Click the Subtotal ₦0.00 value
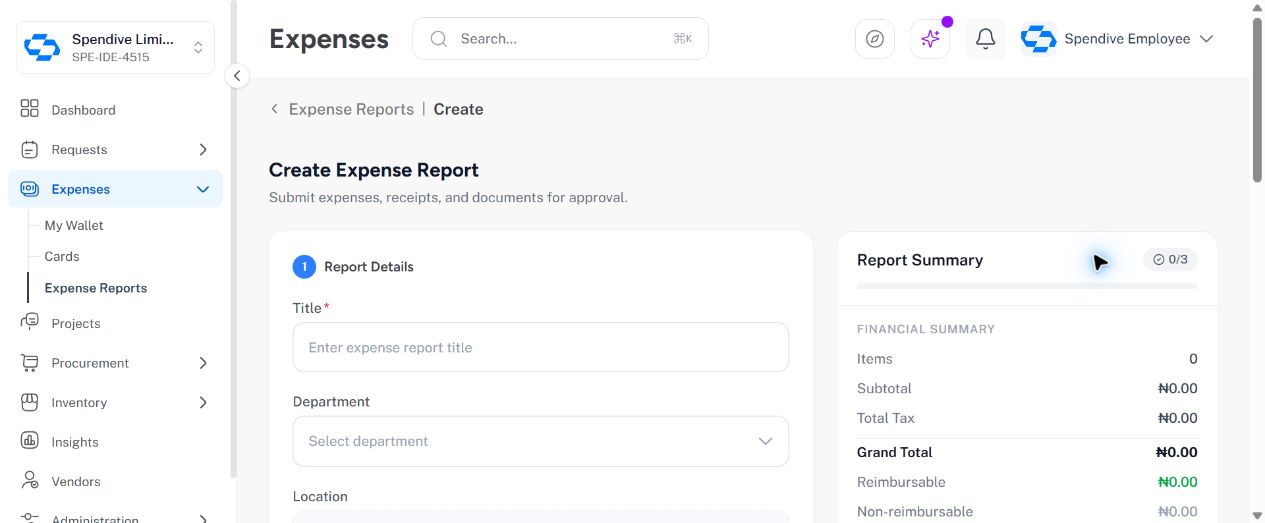The image size is (1265, 523). click(x=1177, y=388)
